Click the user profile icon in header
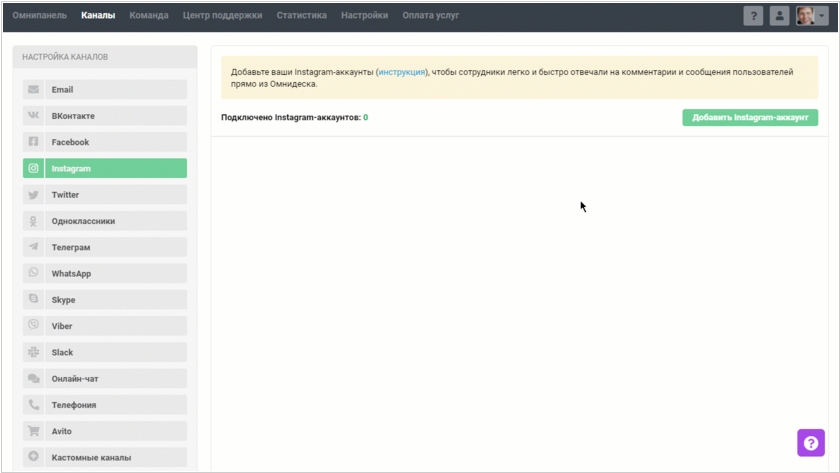840x473 pixels. pos(779,16)
